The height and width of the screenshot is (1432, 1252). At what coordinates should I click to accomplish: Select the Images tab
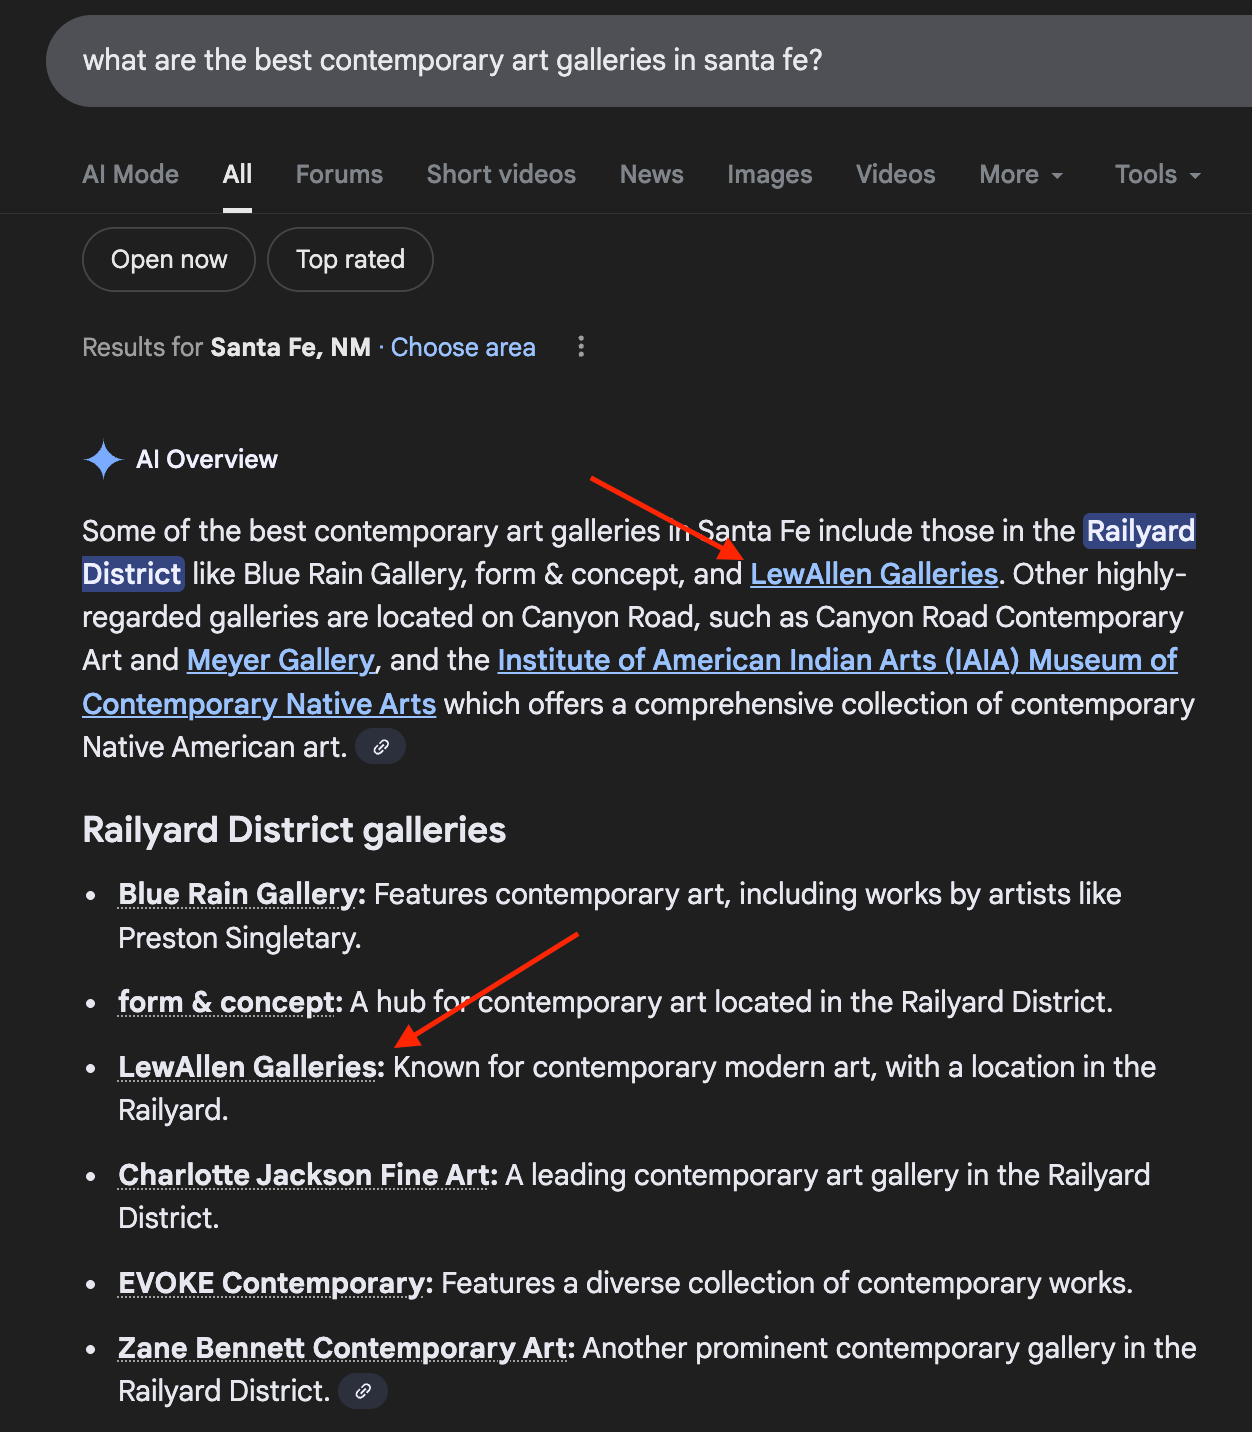pos(769,175)
